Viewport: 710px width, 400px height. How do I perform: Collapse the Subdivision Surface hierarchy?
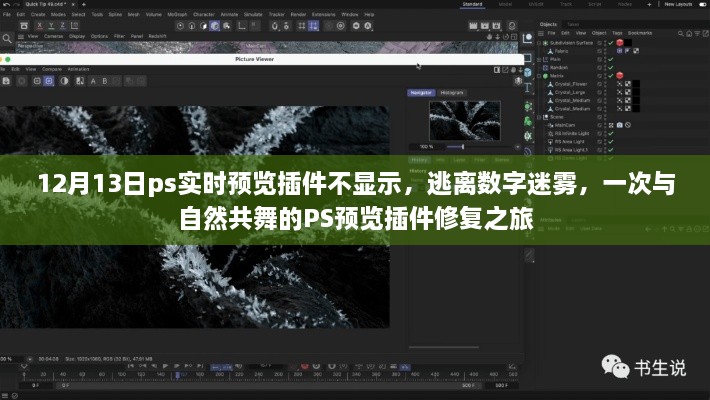pos(539,43)
